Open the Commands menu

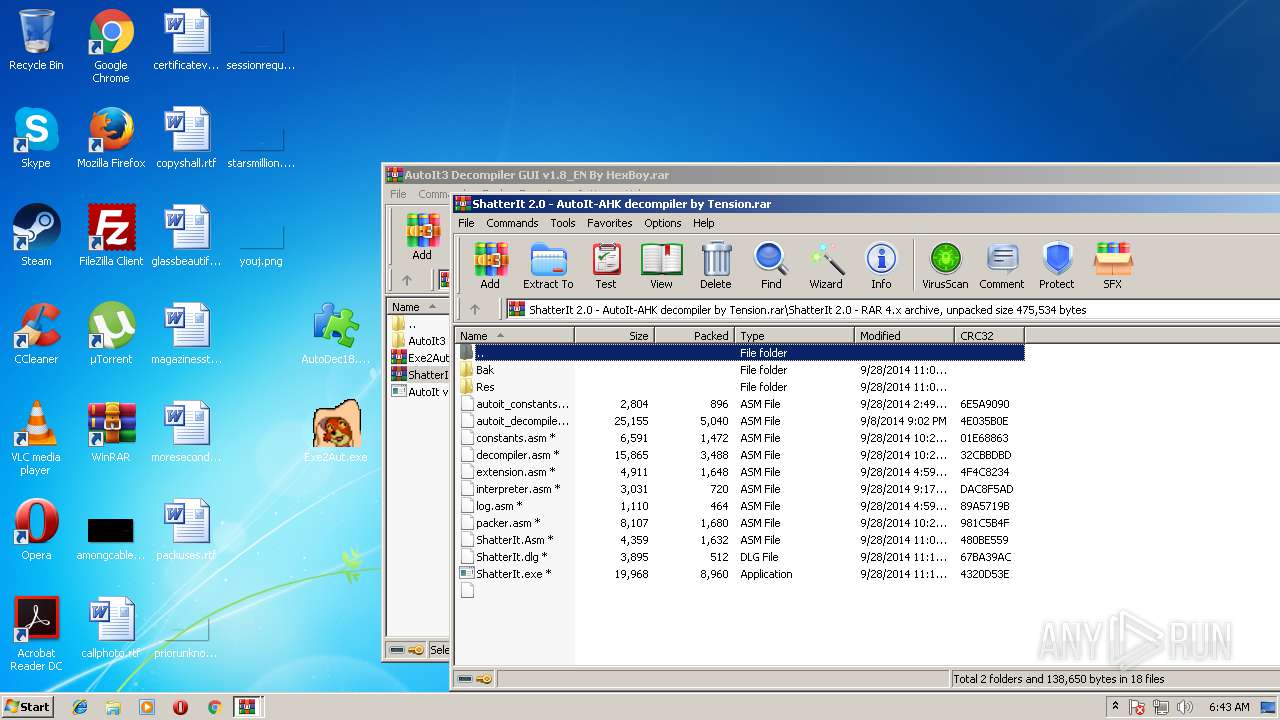coord(512,223)
